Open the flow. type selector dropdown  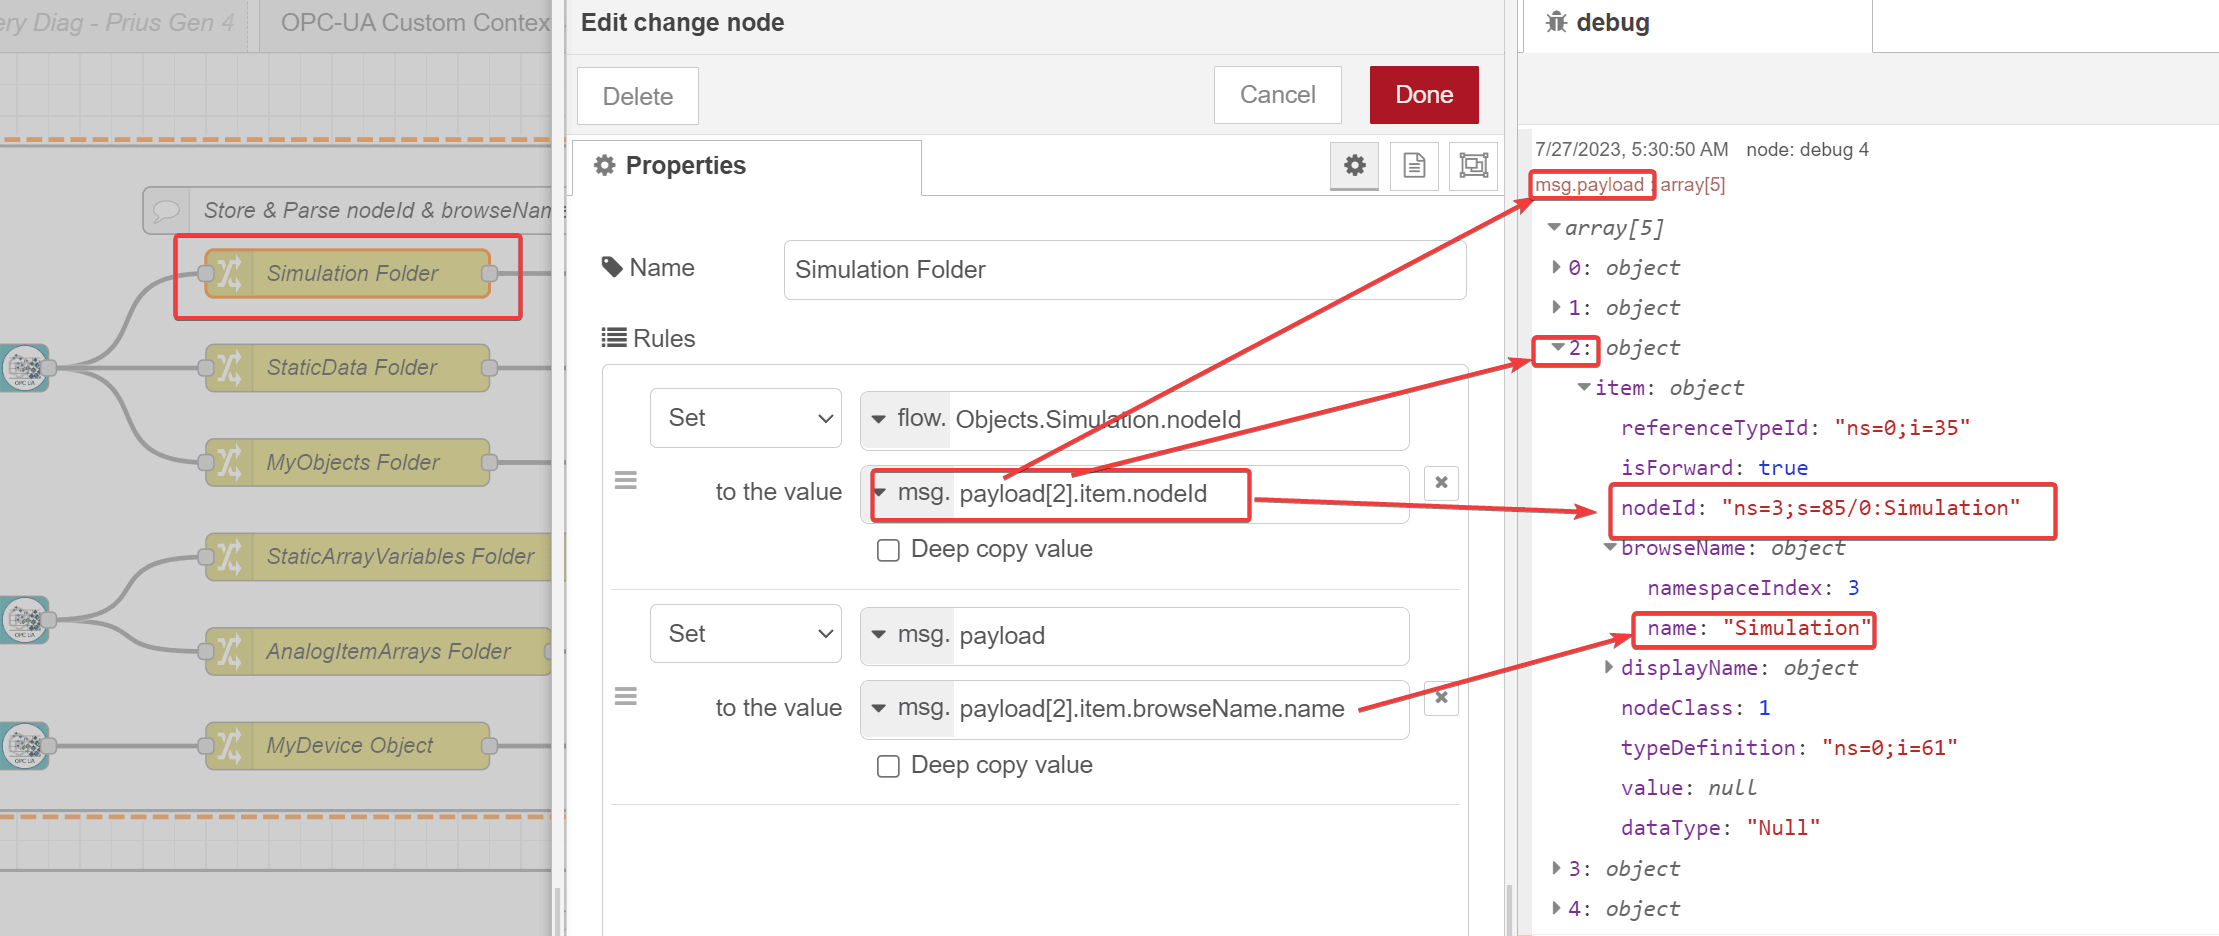(905, 419)
